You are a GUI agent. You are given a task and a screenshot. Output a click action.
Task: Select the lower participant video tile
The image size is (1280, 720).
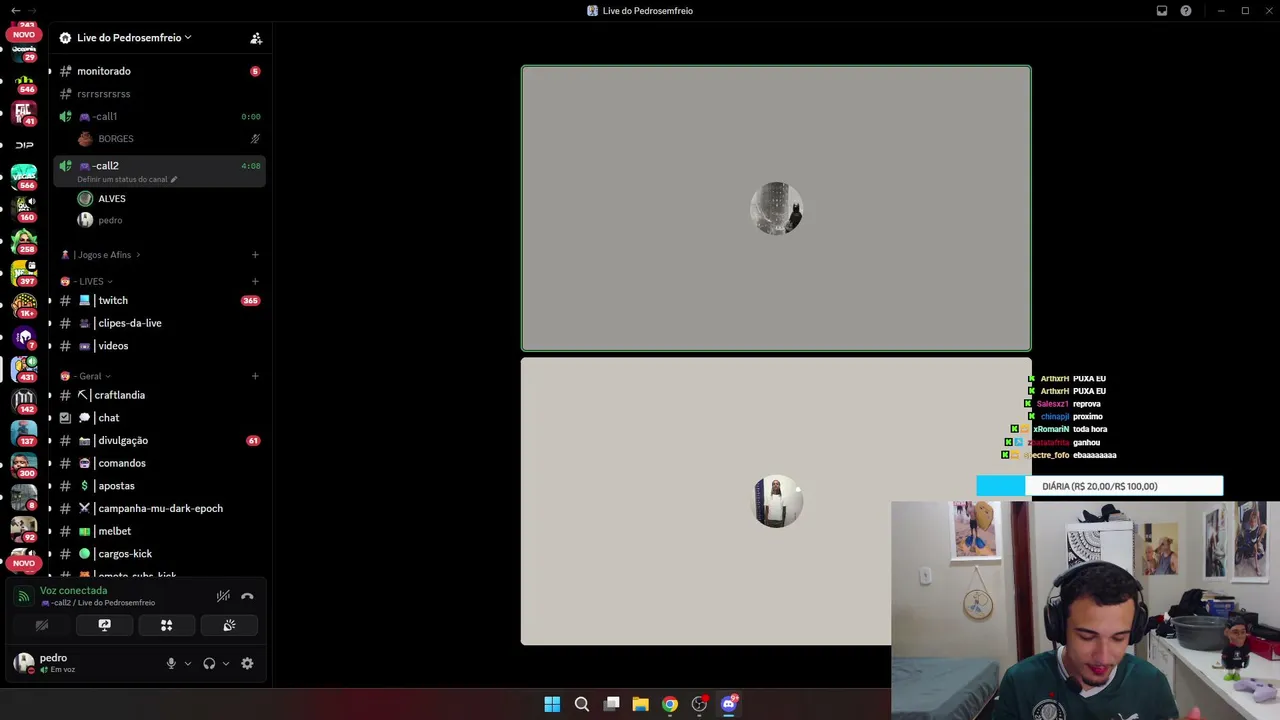pos(776,501)
